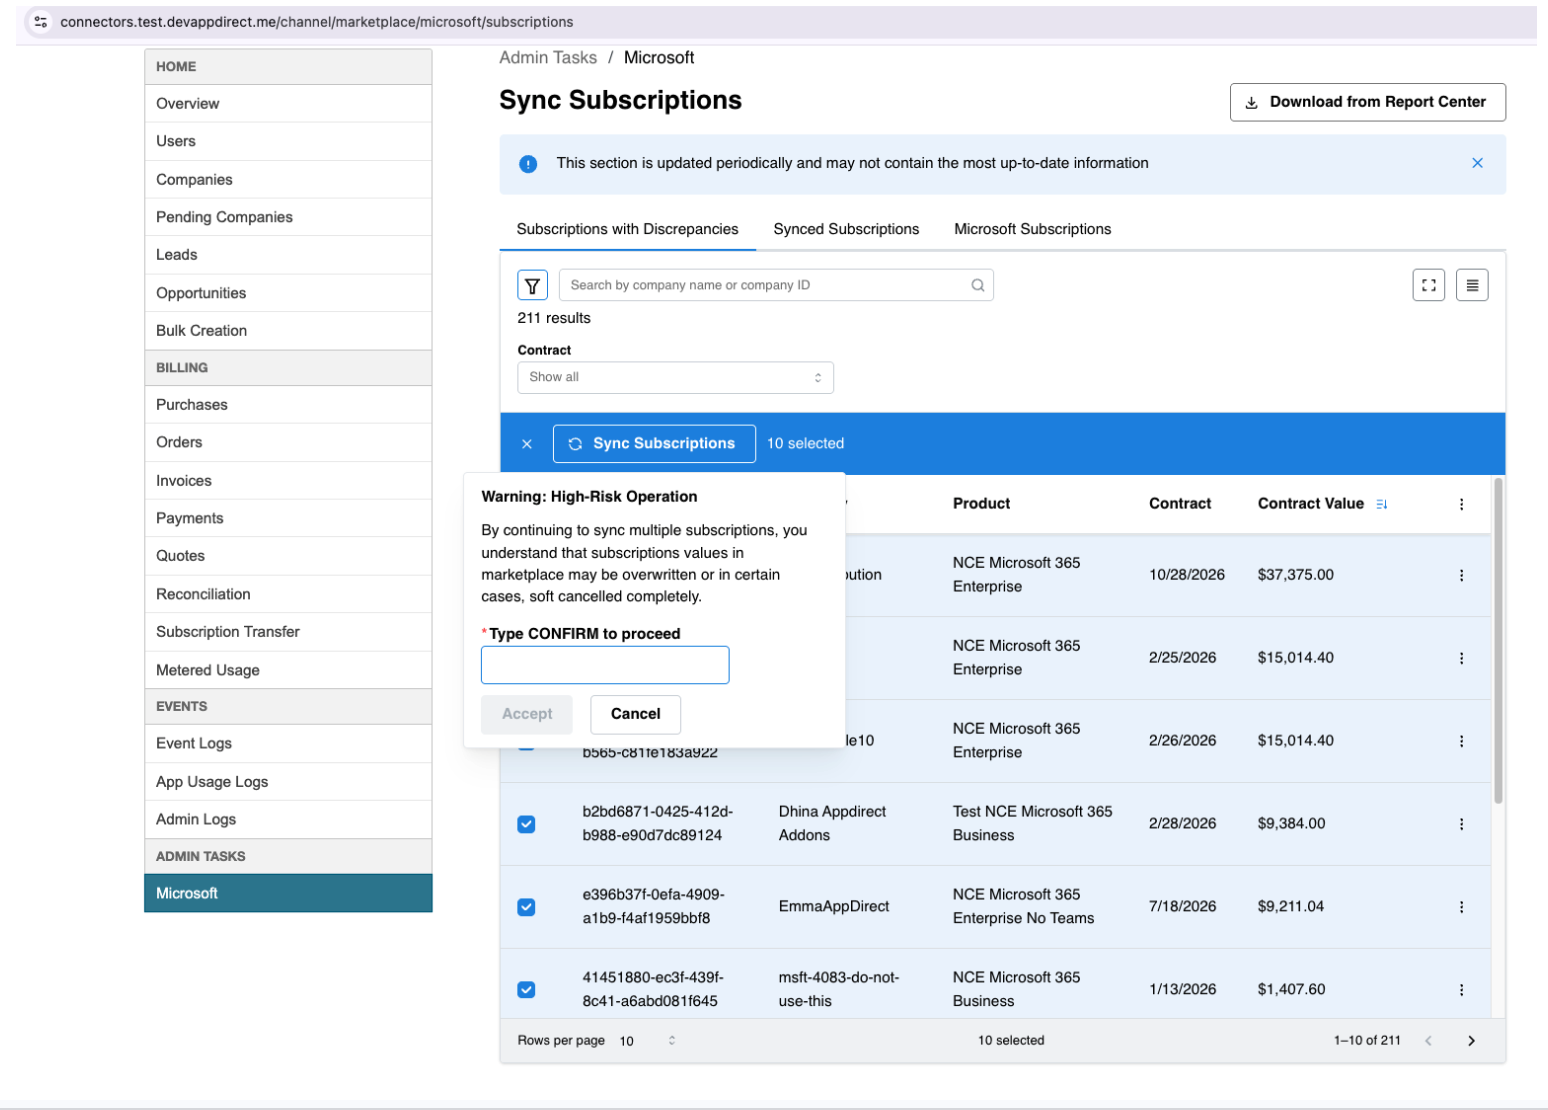The width and height of the screenshot is (1548, 1110).
Task: Dismiss the blue info banner
Action: [x=1476, y=163]
